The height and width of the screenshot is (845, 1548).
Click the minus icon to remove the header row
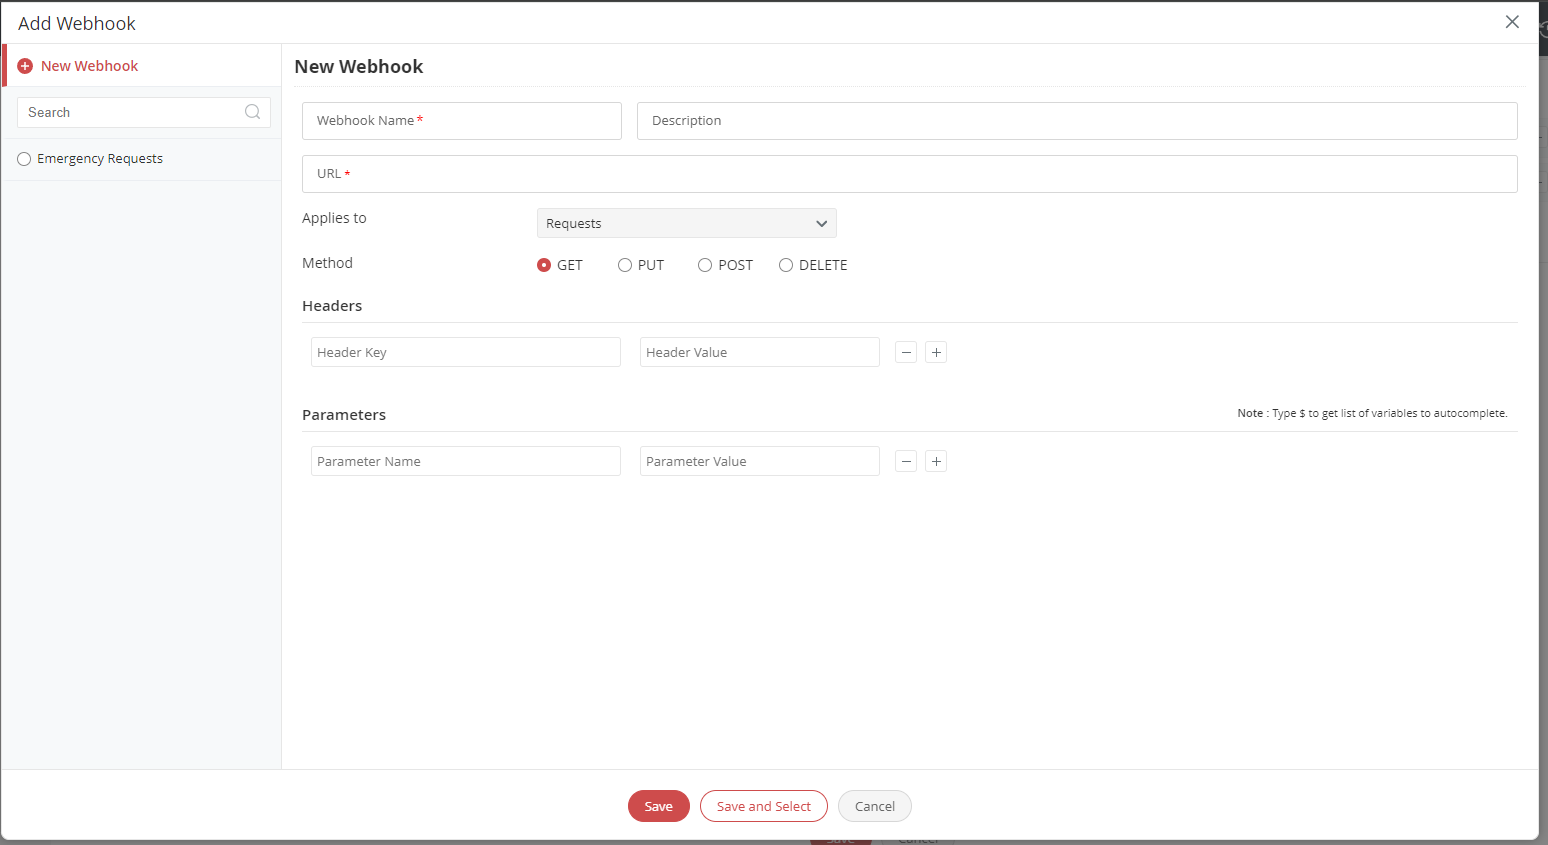(905, 351)
